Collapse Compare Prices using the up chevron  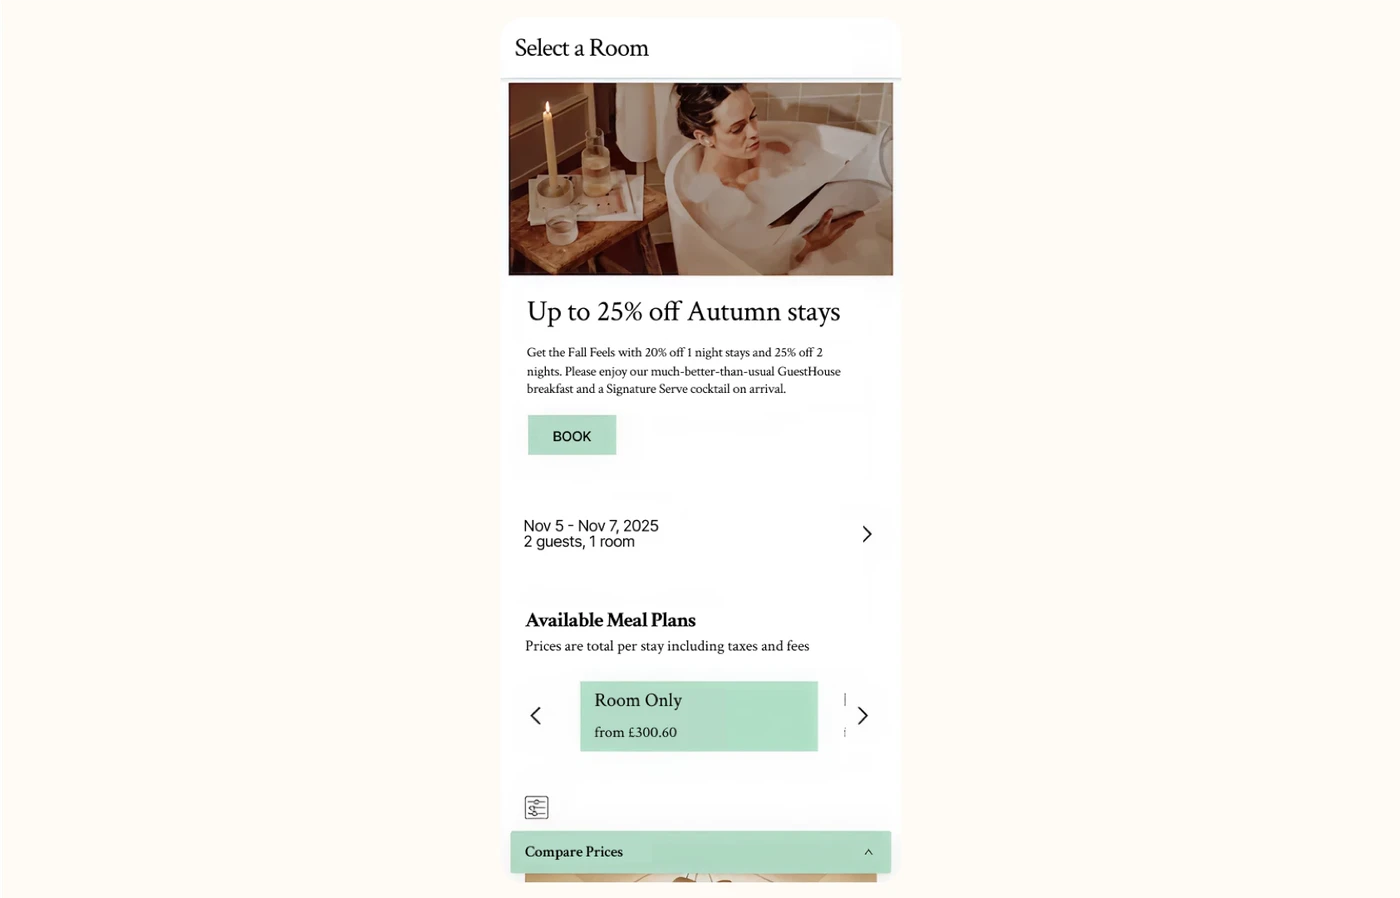[x=868, y=852]
